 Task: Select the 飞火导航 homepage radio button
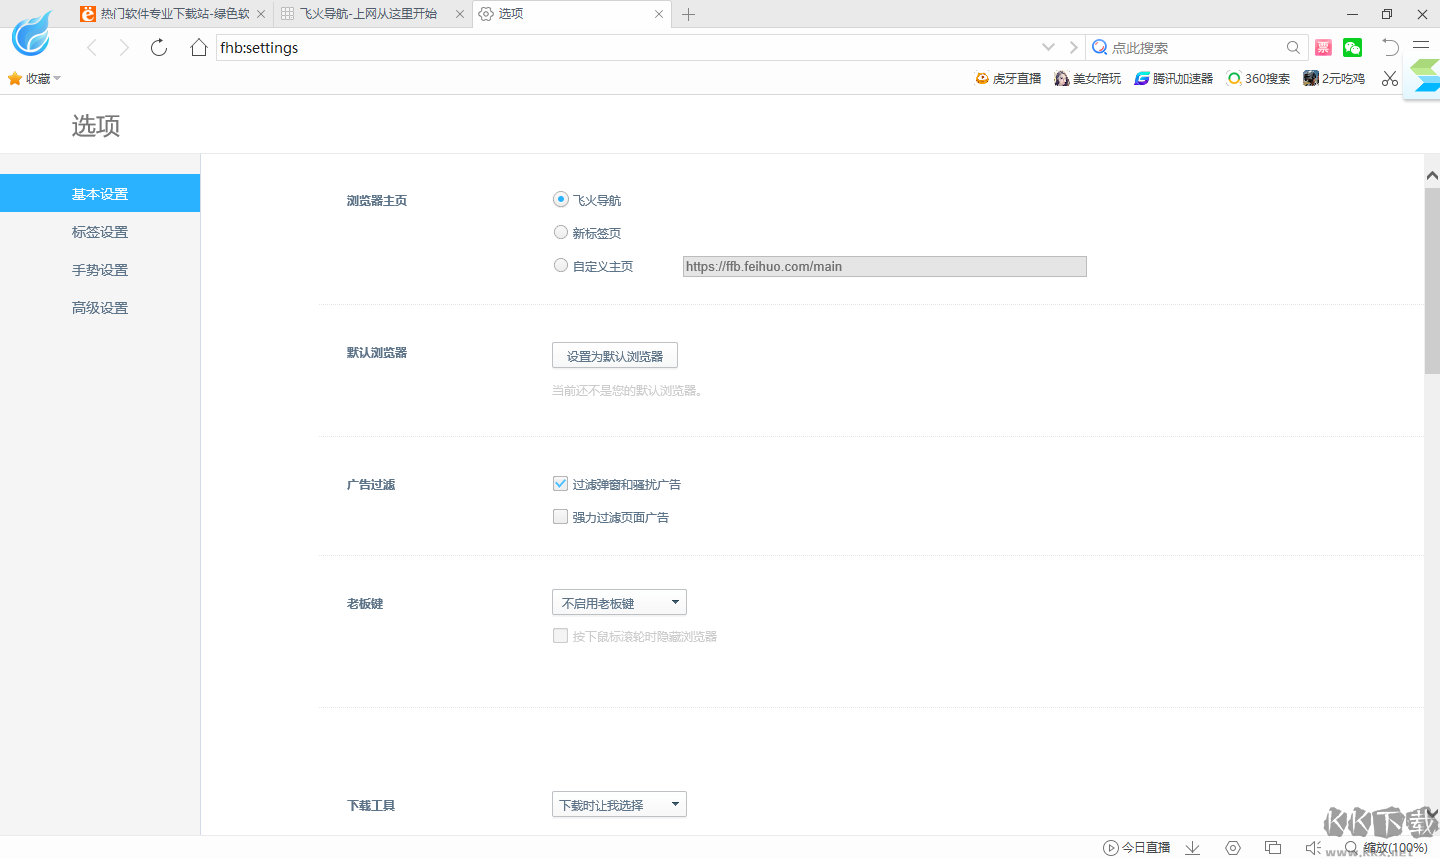click(561, 199)
